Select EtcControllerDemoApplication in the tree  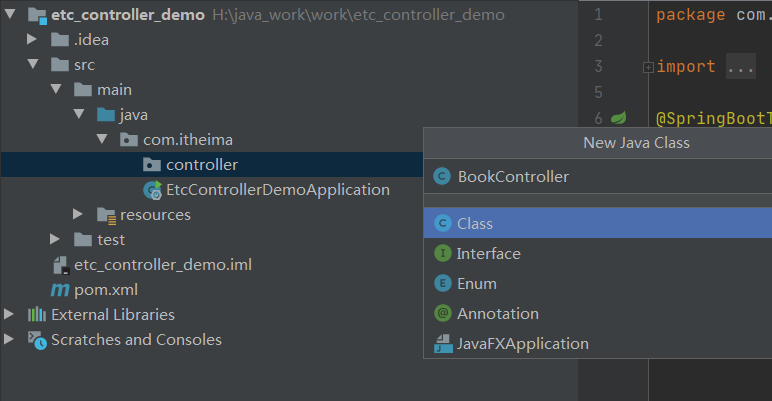click(x=278, y=190)
